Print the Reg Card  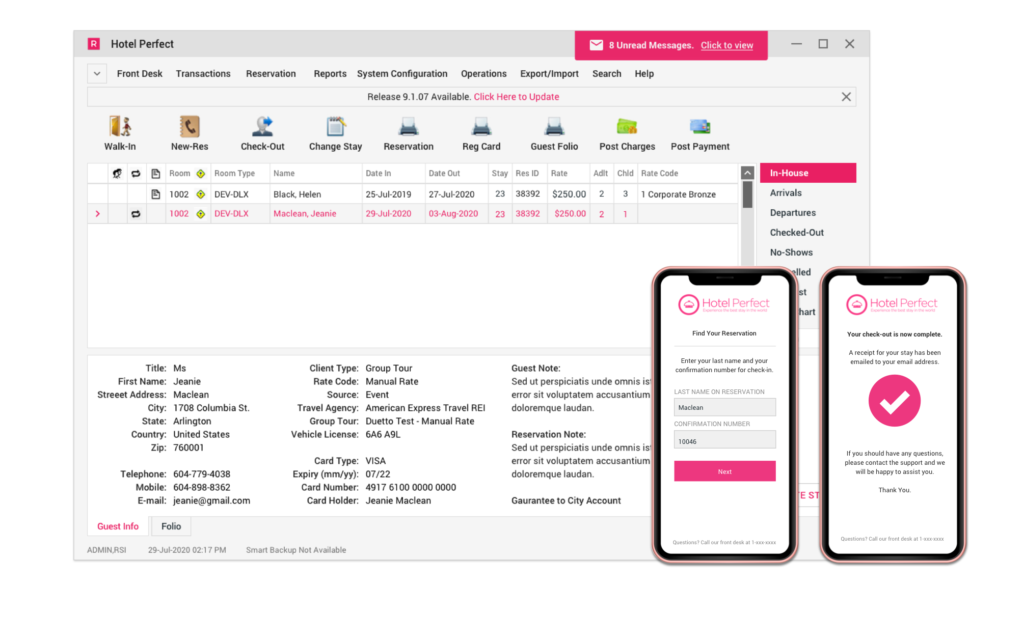click(x=481, y=127)
